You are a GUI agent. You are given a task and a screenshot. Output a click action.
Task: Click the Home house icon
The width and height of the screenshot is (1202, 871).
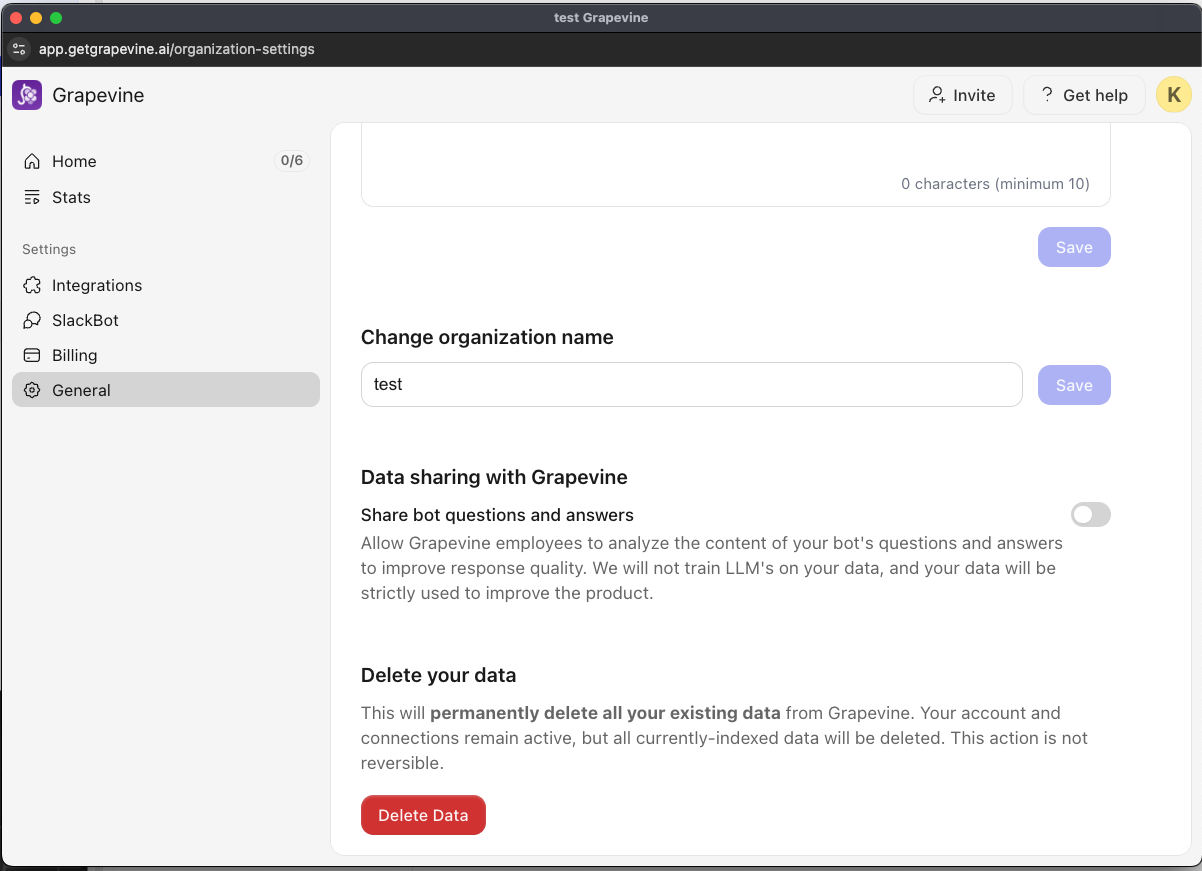click(x=32, y=161)
